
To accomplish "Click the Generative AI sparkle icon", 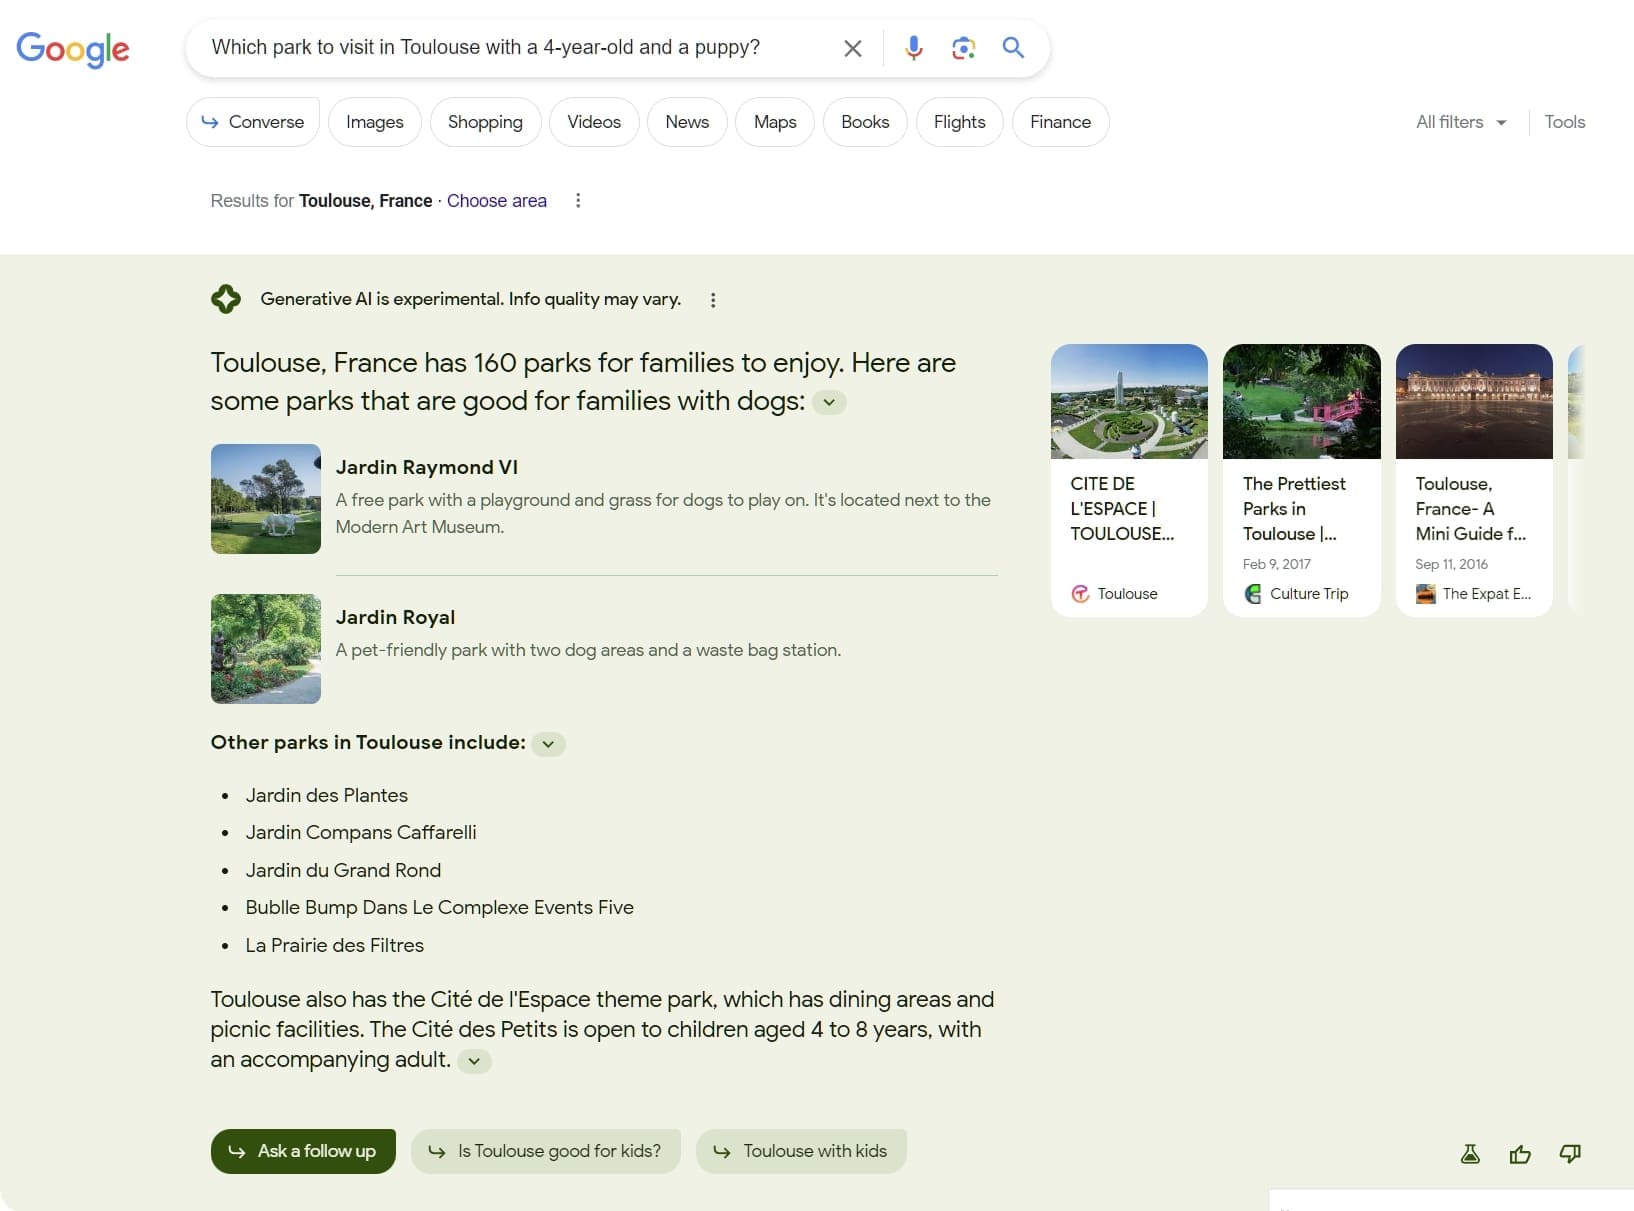I will (226, 299).
